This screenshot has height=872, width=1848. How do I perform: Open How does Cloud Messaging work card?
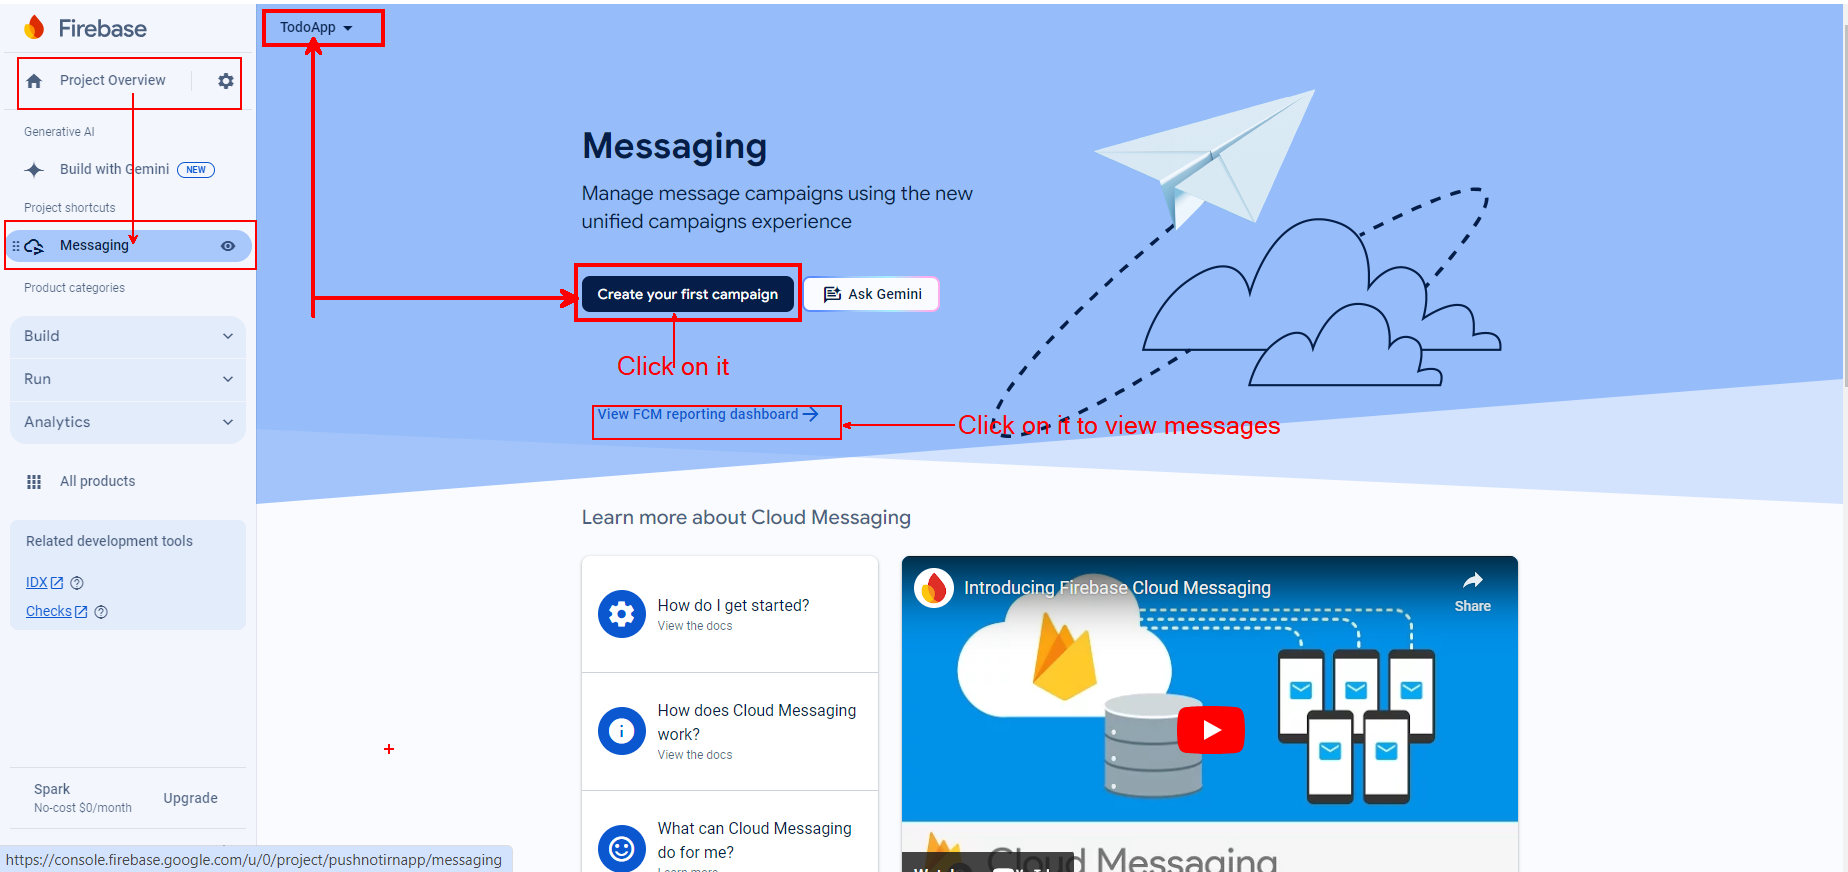(x=730, y=731)
